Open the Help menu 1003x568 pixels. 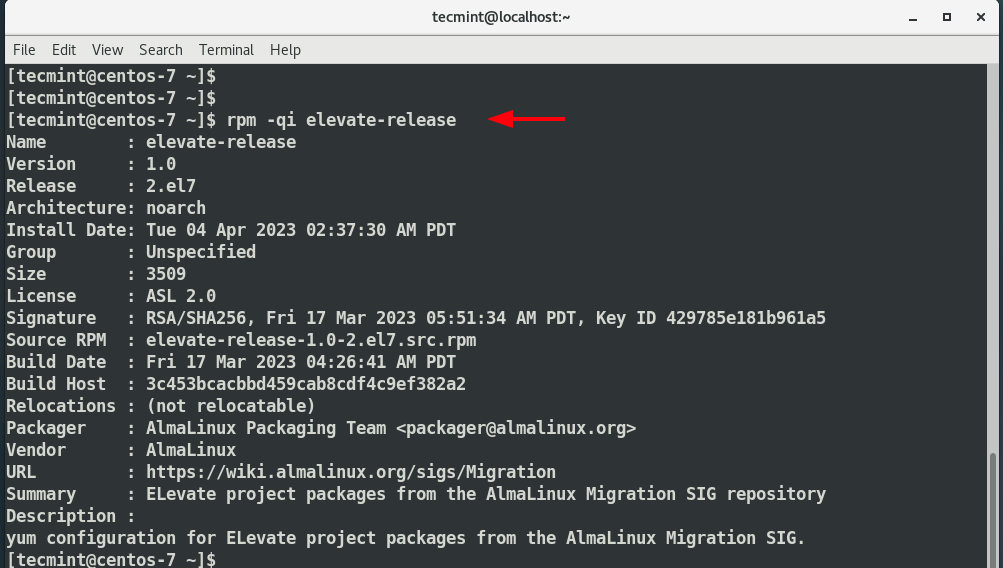pos(285,50)
